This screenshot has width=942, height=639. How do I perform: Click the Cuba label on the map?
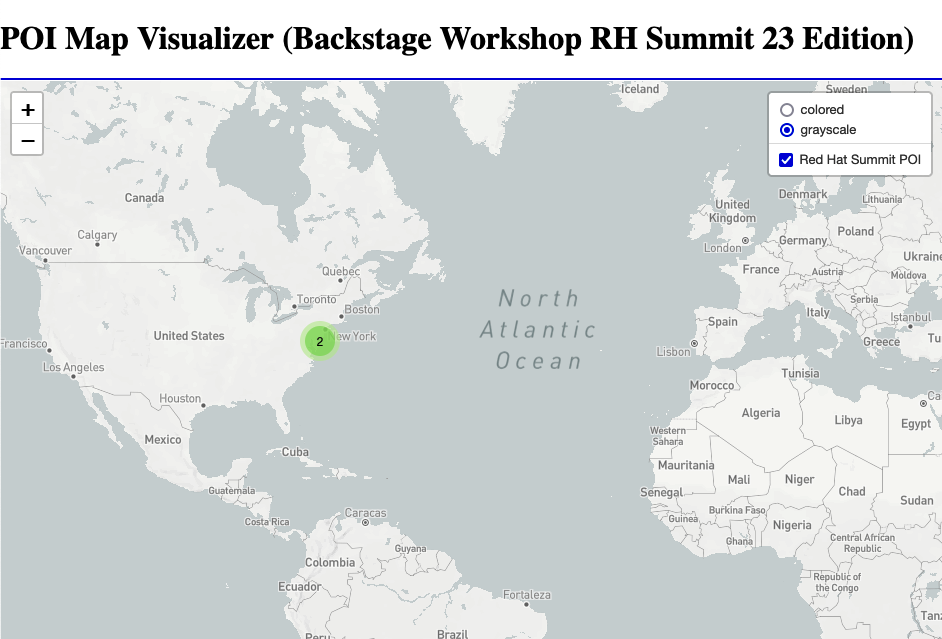(x=295, y=452)
